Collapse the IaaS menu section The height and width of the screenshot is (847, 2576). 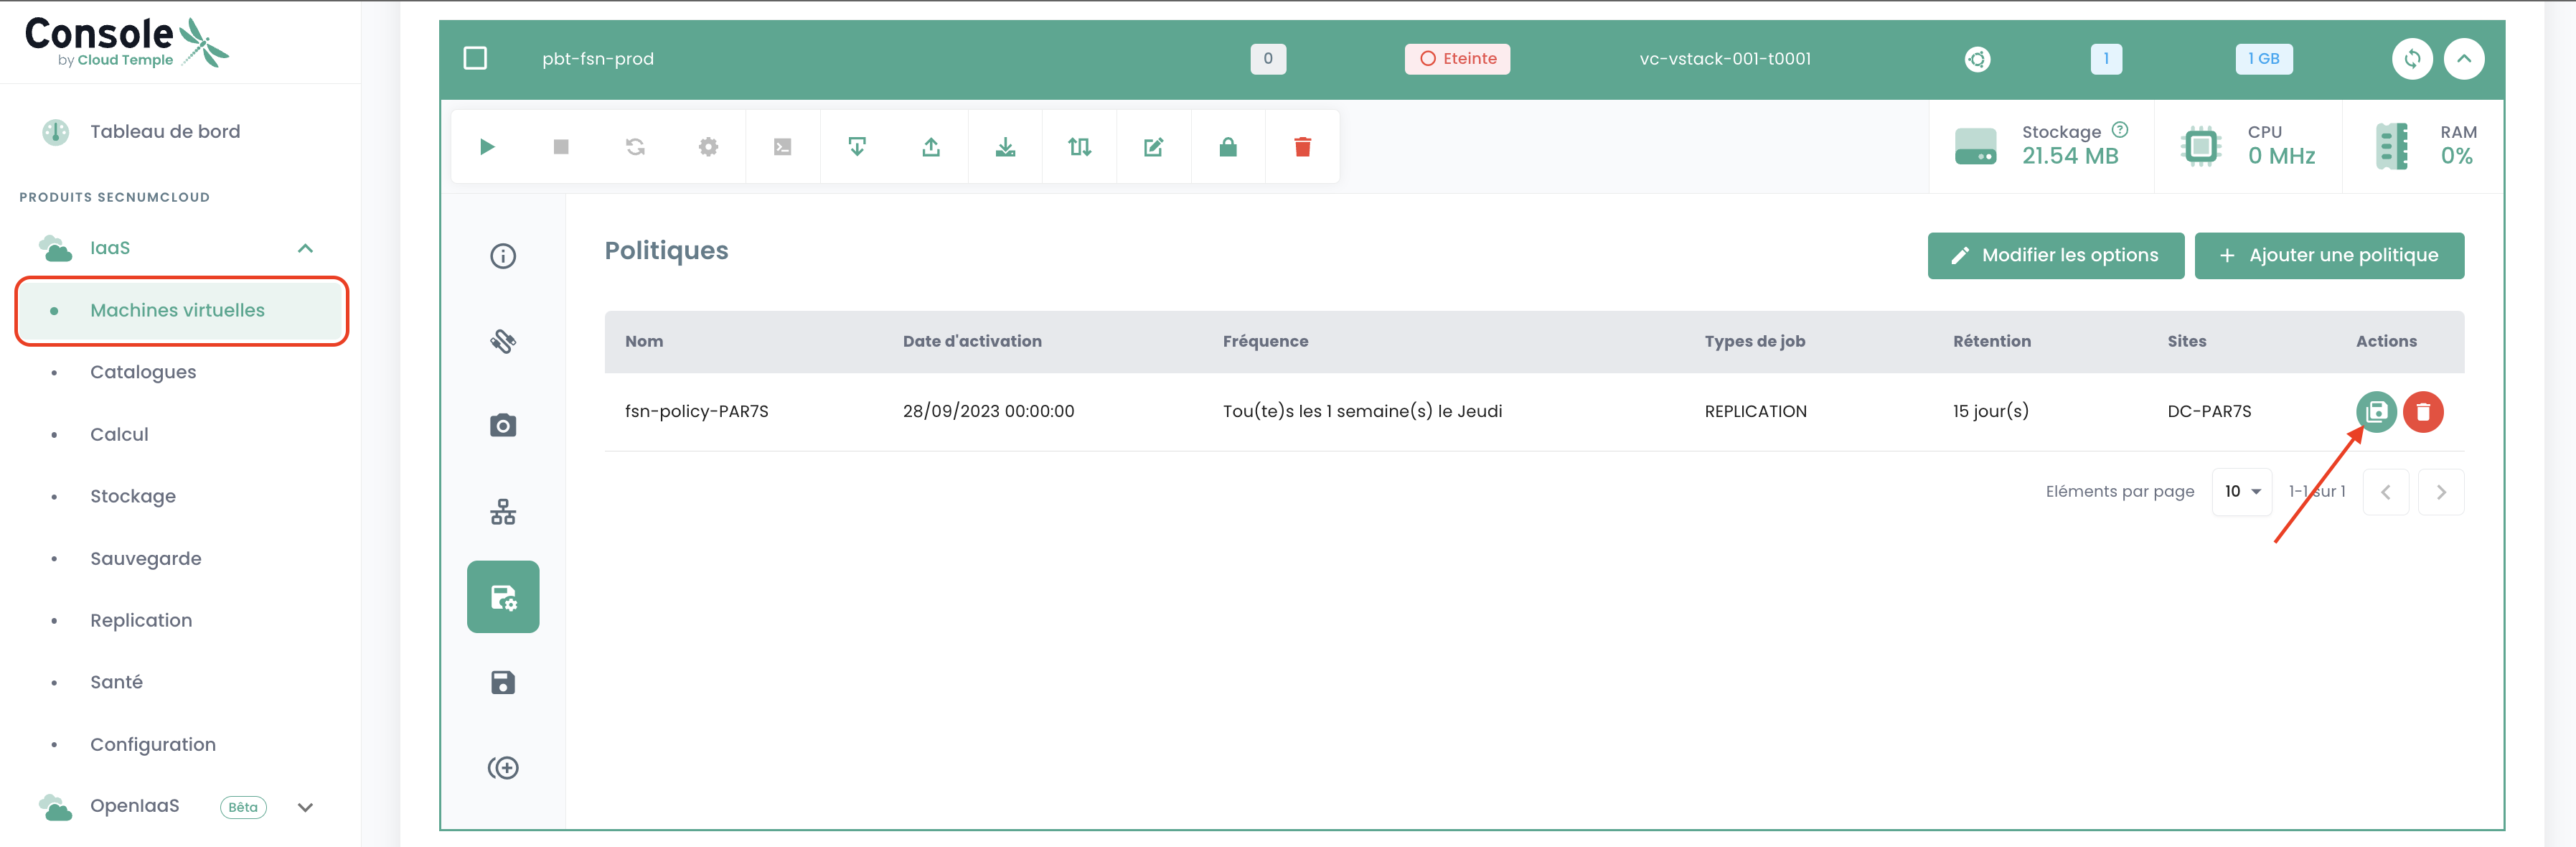click(305, 248)
